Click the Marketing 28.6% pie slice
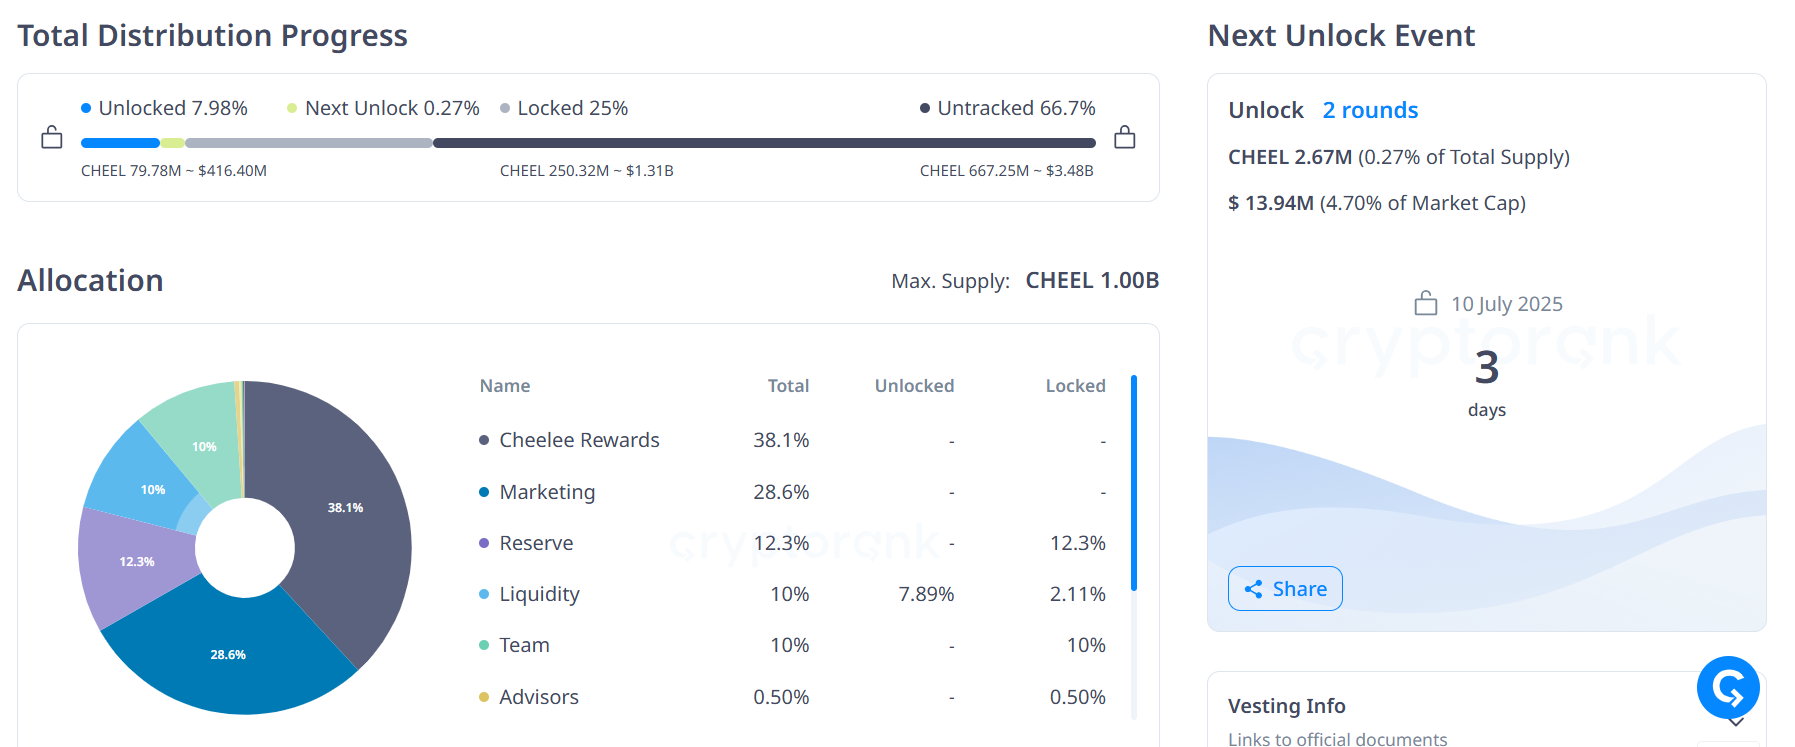This screenshot has height=747, width=1795. click(x=228, y=654)
